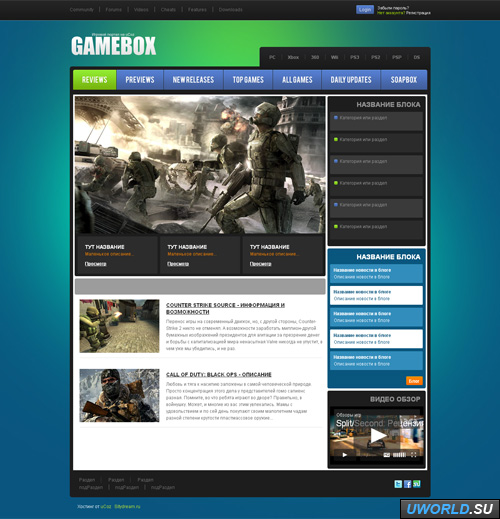Image resolution: width=500 pixels, height=519 pixels.
Task: Click the Login button
Action: pos(365,10)
